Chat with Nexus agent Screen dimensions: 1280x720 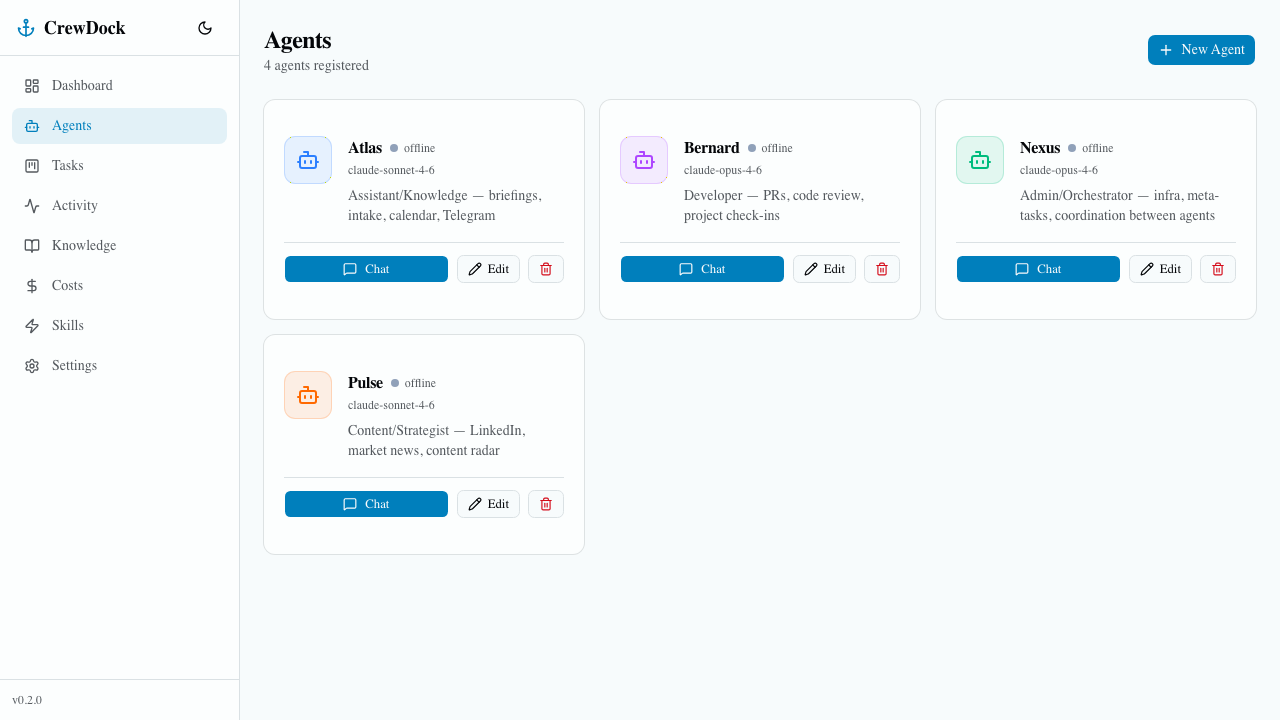pyautogui.click(x=1038, y=269)
